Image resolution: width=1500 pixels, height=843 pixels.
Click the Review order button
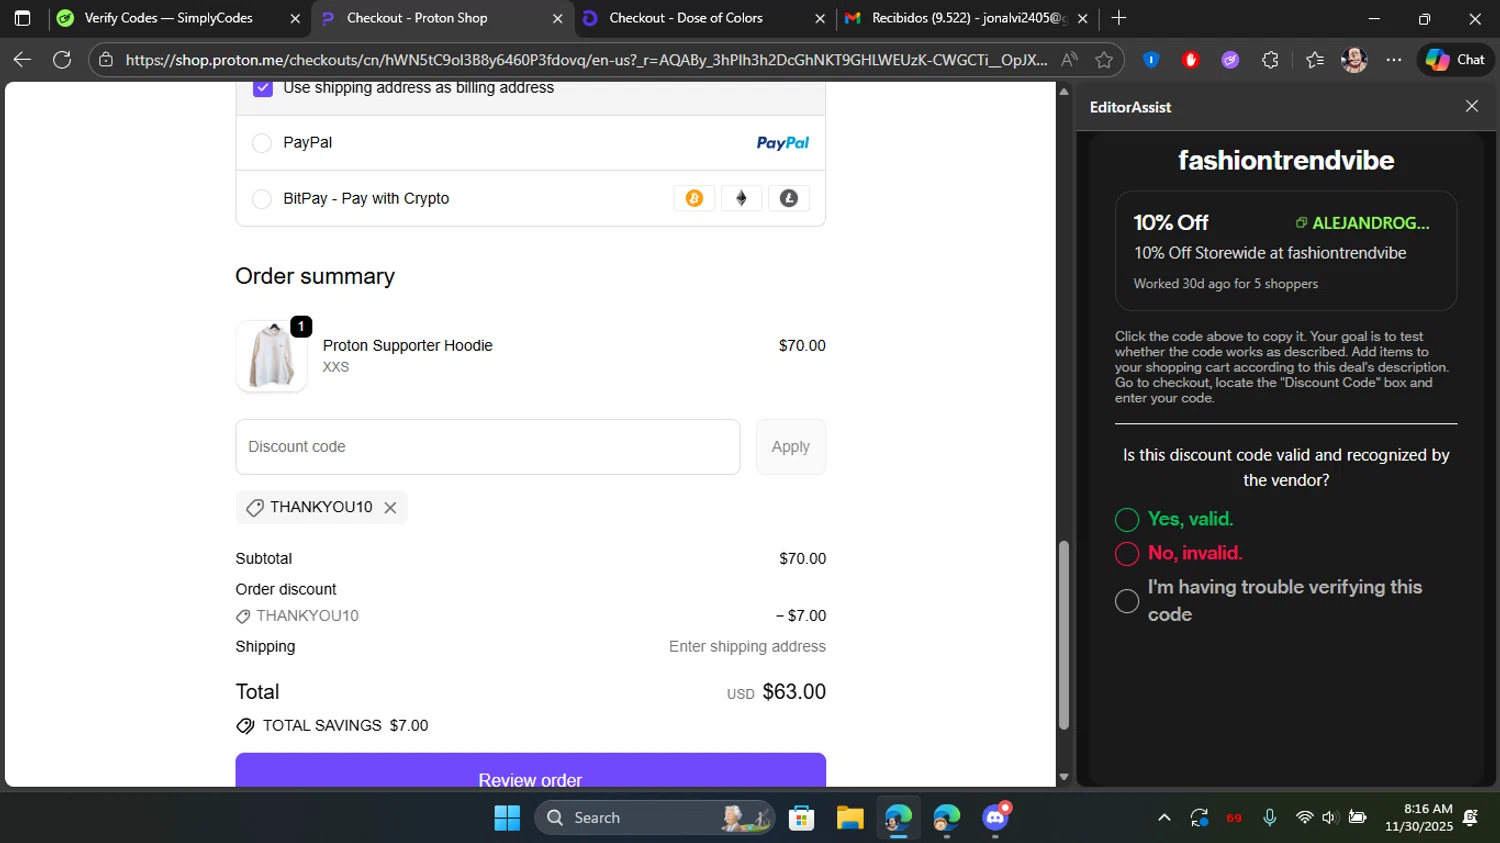click(531, 771)
